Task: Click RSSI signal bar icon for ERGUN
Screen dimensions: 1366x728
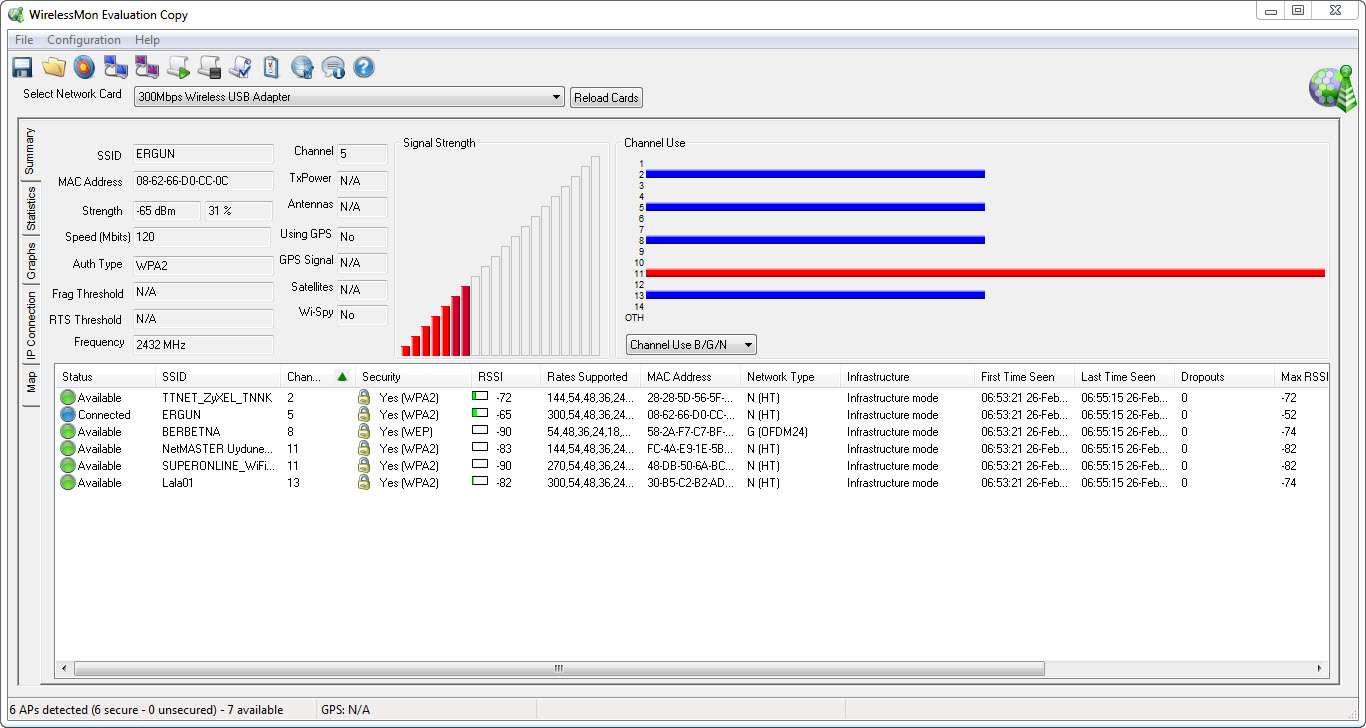Action: 480,414
